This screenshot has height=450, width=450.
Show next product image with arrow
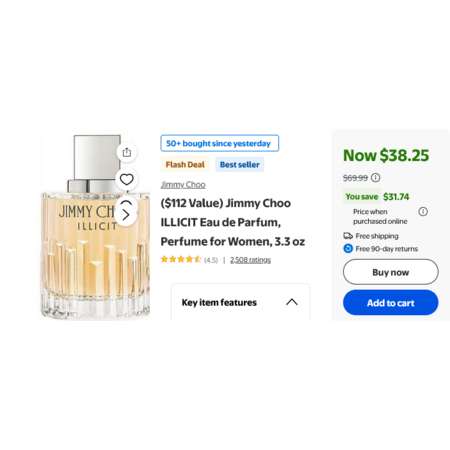(126, 215)
